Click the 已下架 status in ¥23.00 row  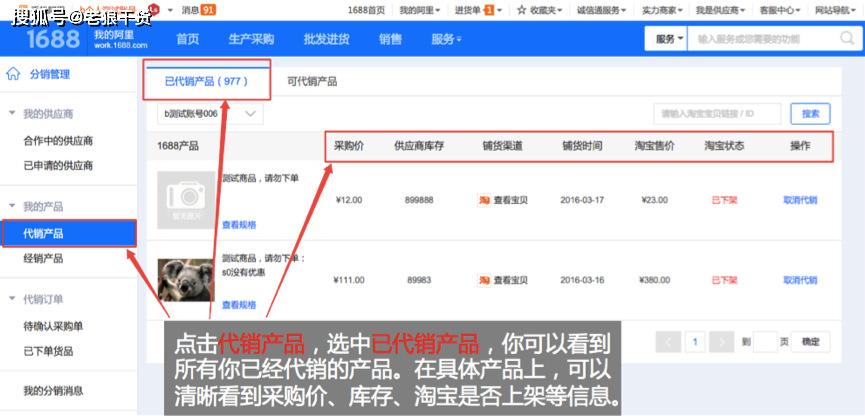(x=724, y=200)
